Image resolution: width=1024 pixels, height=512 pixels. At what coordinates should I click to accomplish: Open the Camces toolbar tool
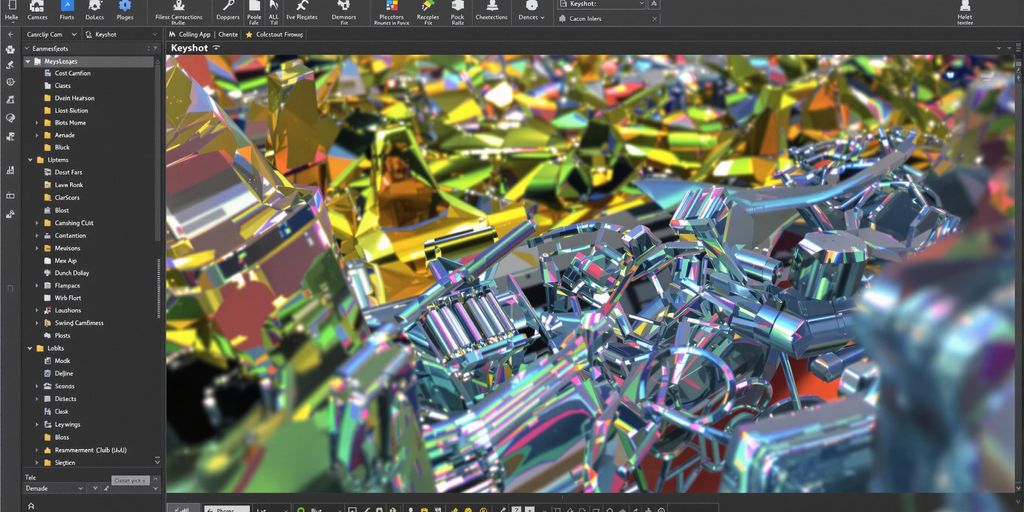(38, 6)
